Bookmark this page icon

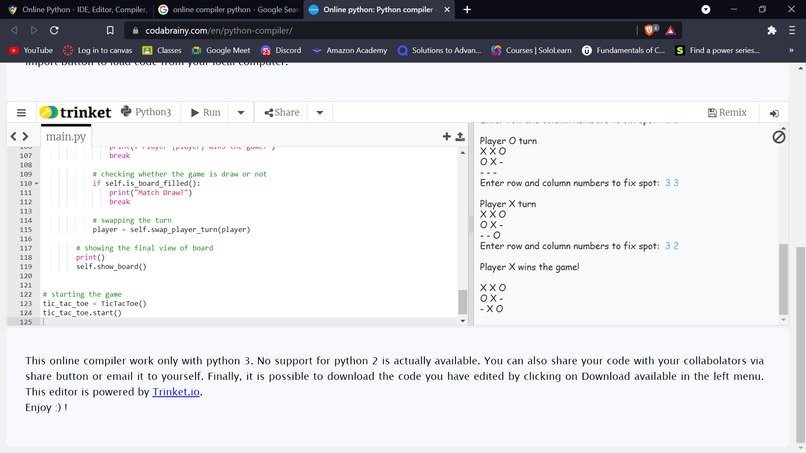coord(110,30)
